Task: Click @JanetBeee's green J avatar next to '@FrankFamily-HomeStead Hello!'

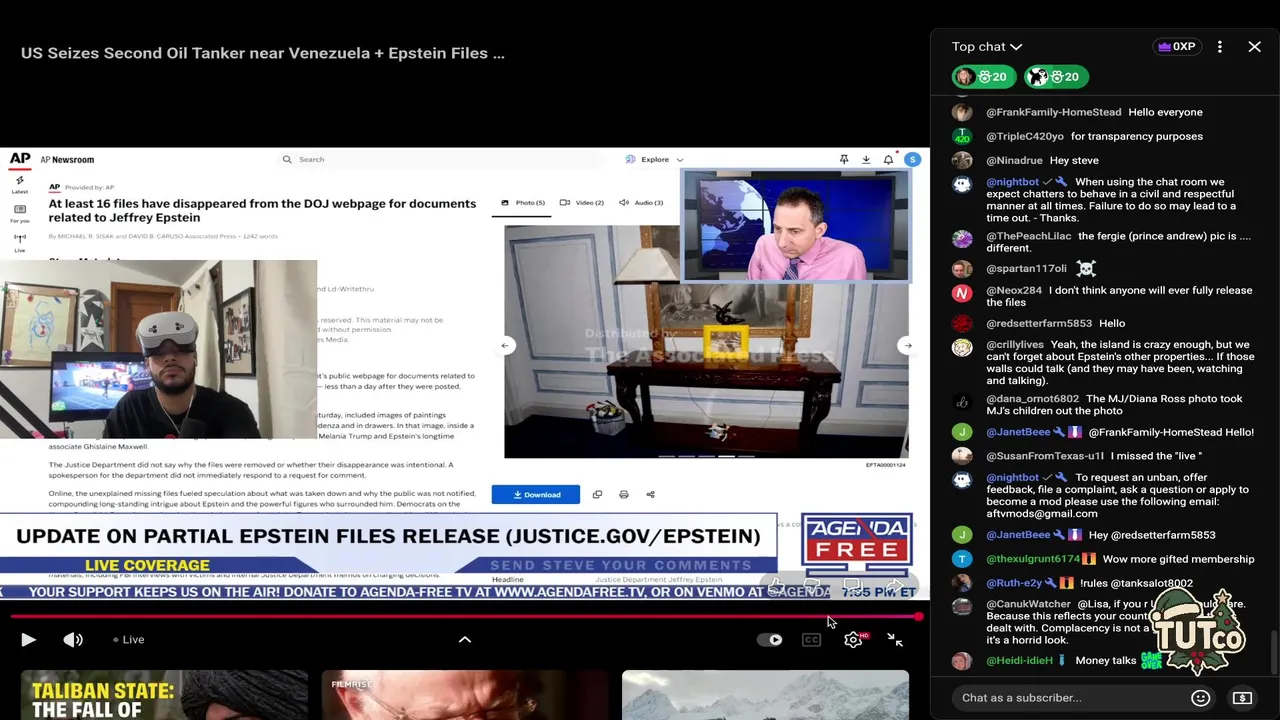Action: [962, 432]
